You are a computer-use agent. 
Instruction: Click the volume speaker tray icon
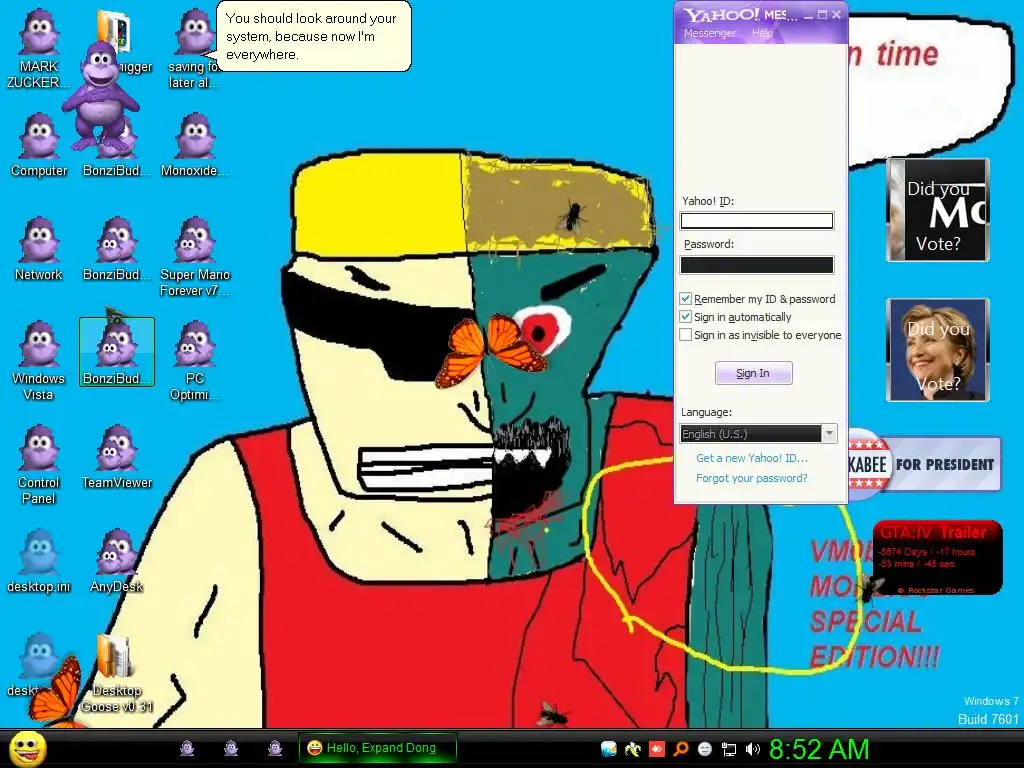pyautogui.click(x=753, y=749)
